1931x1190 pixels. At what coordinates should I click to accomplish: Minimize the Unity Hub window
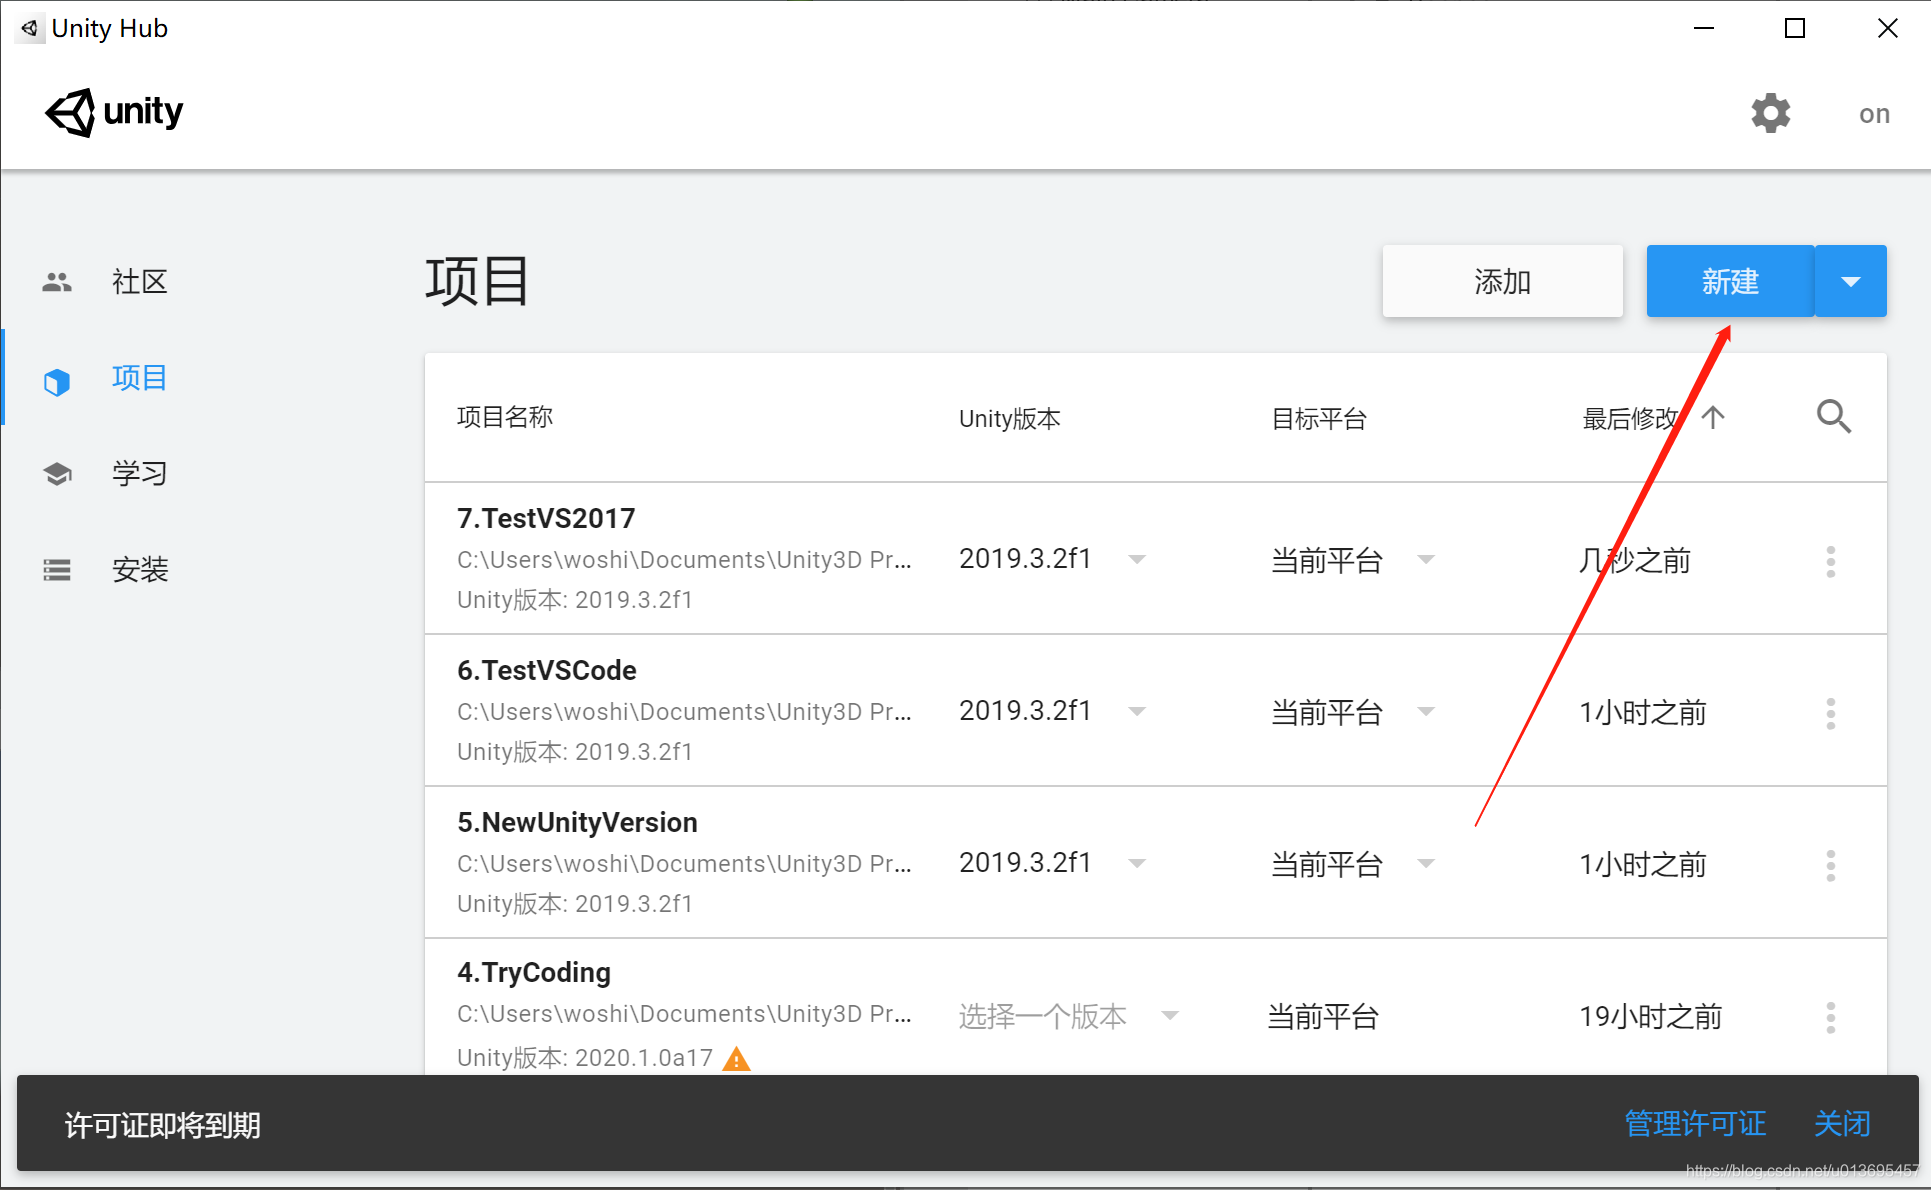pyautogui.click(x=1704, y=28)
